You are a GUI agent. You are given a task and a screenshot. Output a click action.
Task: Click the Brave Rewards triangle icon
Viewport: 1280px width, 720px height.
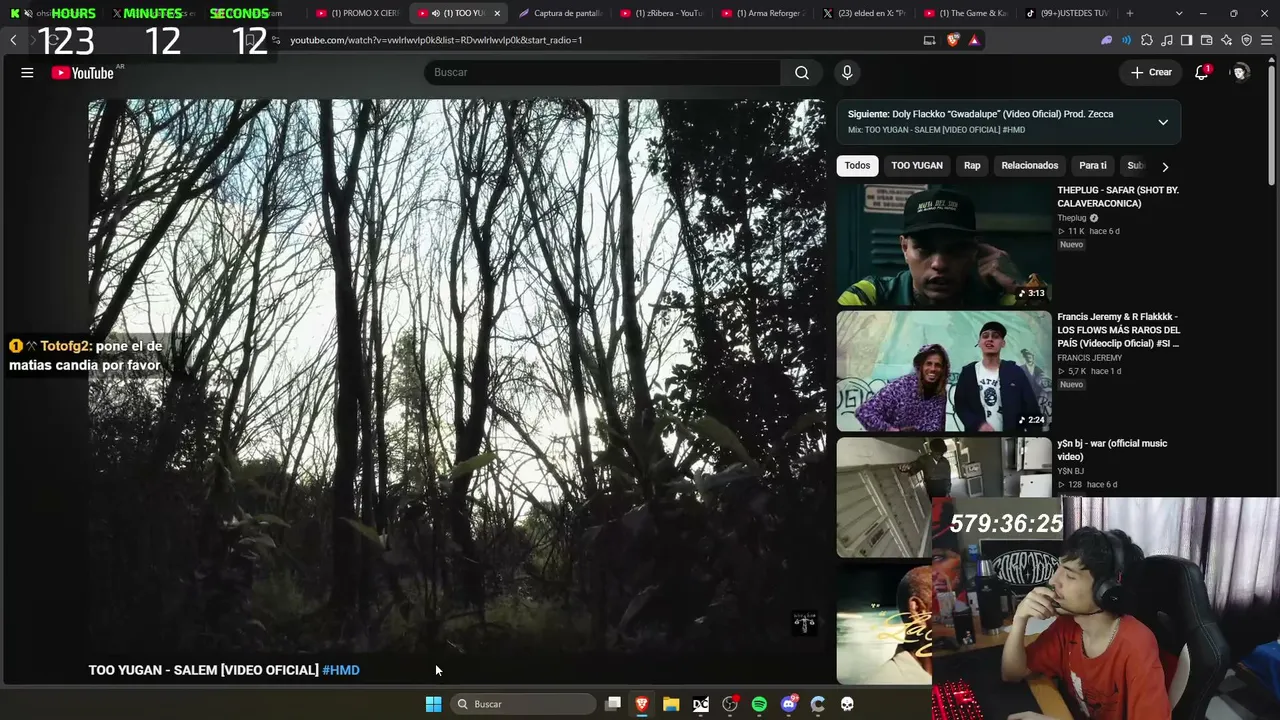(974, 40)
